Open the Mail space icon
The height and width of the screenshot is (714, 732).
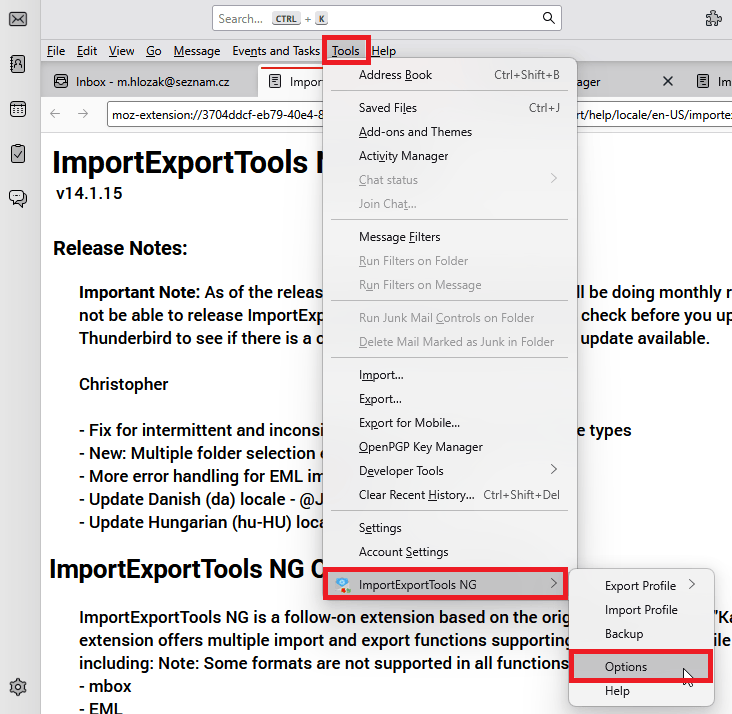[x=18, y=18]
